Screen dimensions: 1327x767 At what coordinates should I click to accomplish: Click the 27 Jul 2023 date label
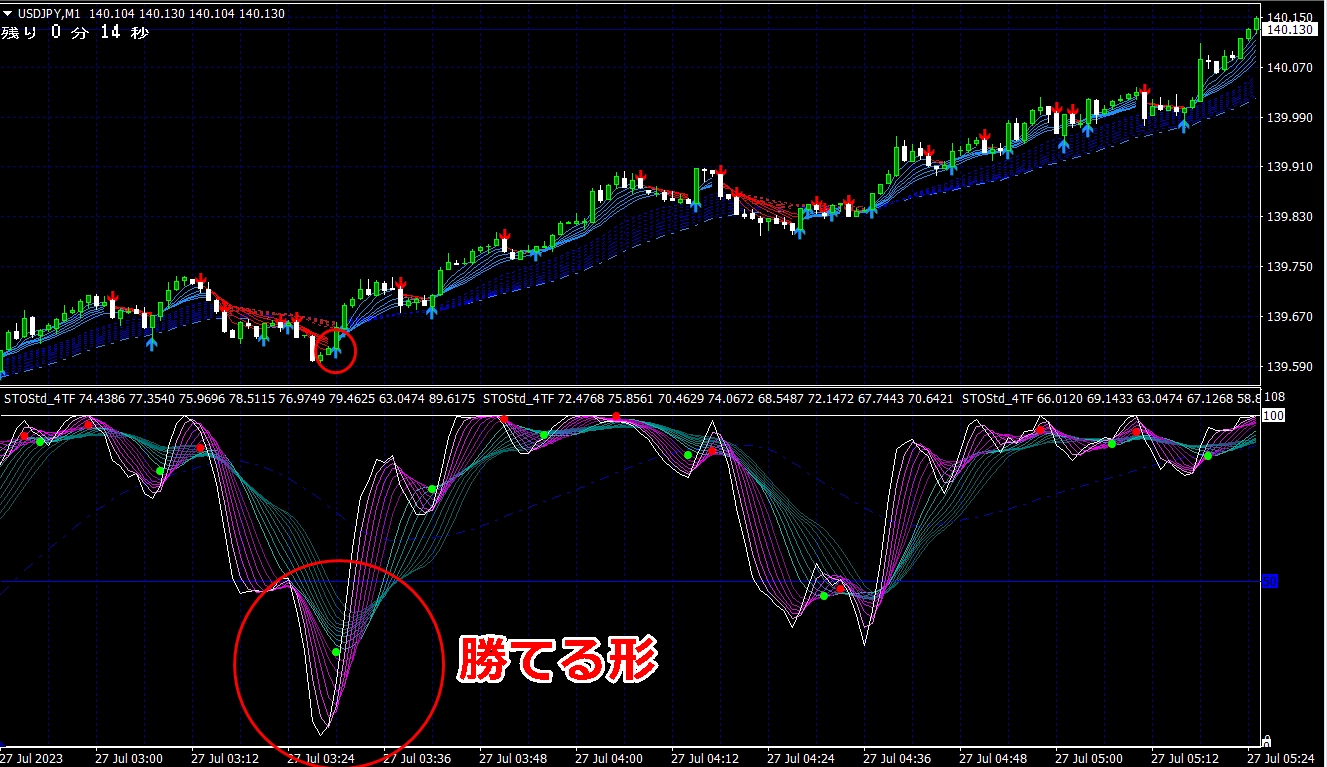tap(33, 758)
